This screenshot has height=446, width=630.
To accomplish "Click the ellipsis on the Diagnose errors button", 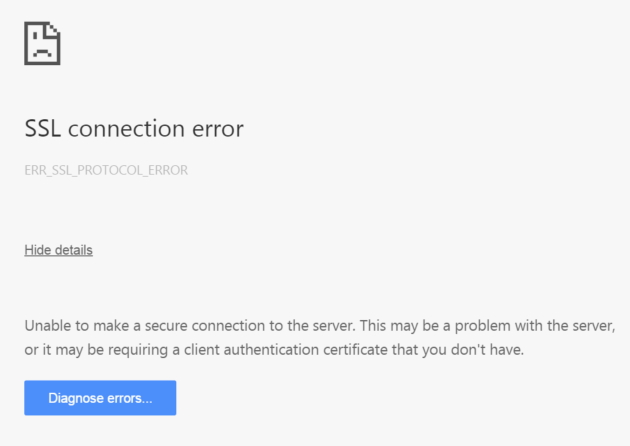I will click(x=147, y=401).
